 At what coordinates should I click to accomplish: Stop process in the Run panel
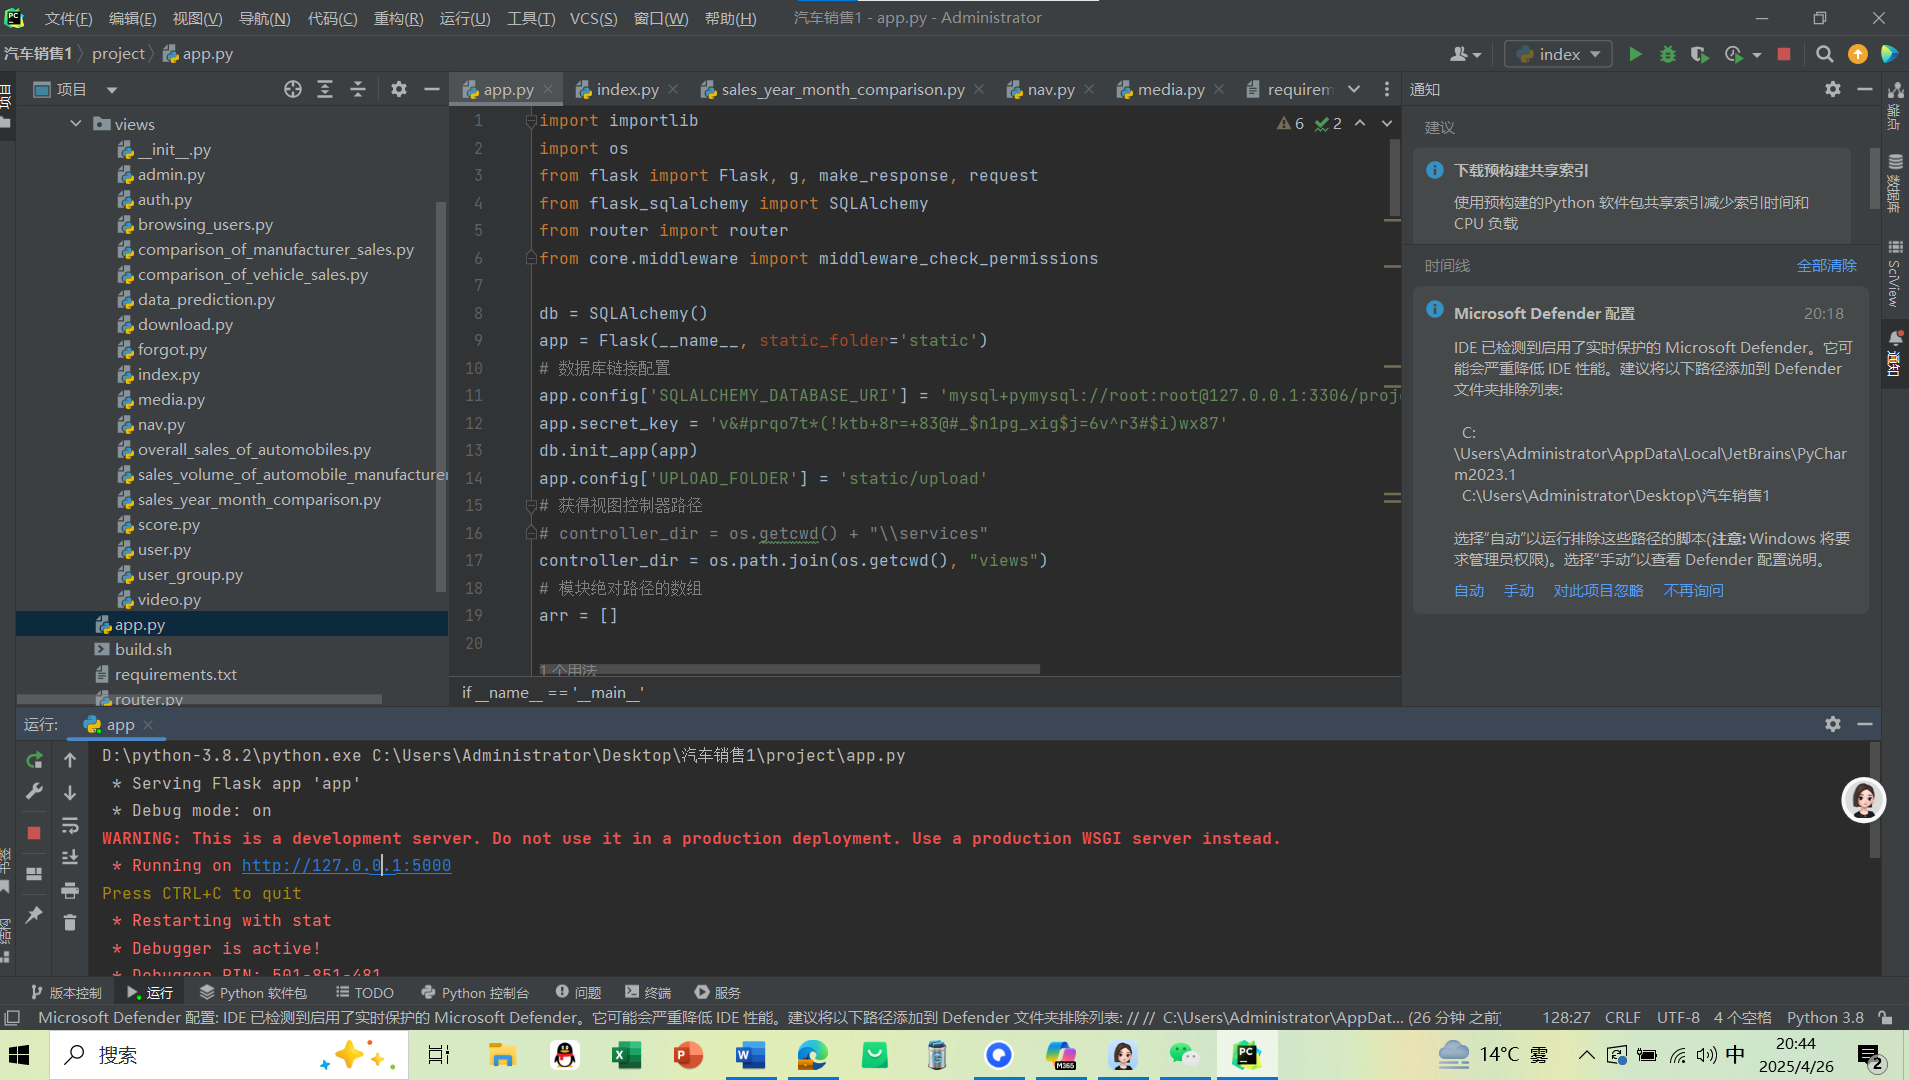[x=34, y=832]
